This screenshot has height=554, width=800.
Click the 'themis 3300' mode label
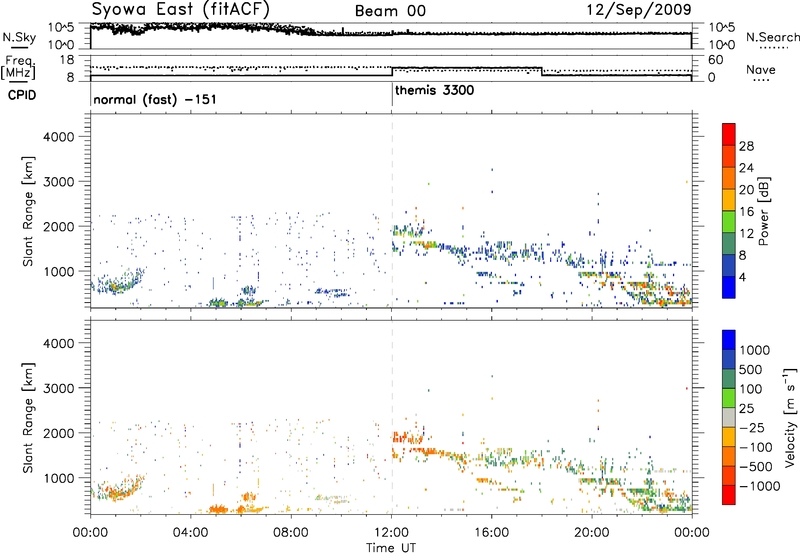[435, 90]
